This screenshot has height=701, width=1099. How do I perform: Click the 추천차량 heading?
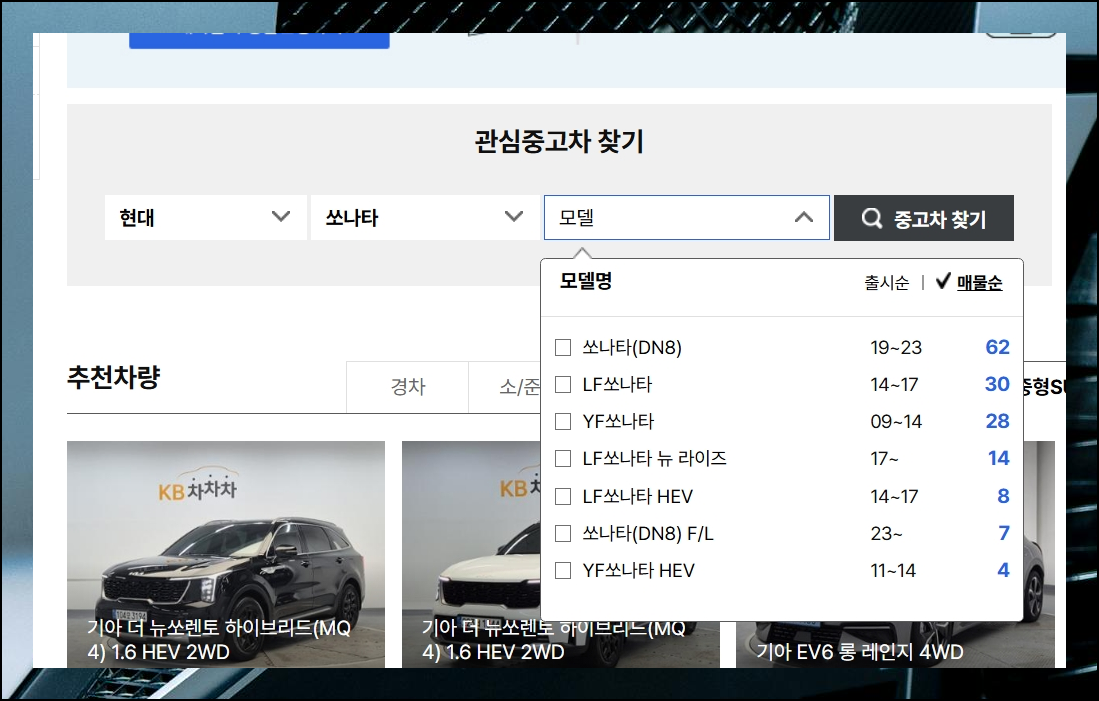pyautogui.click(x=114, y=377)
